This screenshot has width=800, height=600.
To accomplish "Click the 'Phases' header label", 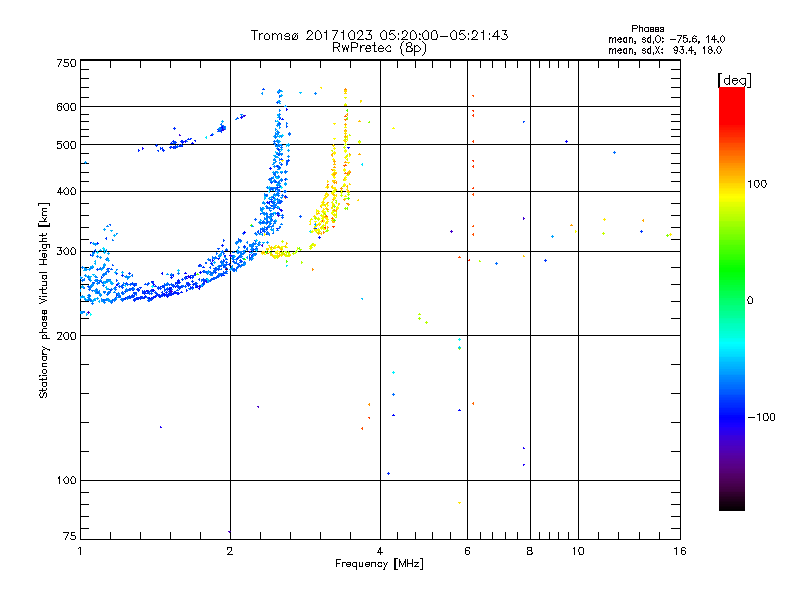I will [x=647, y=29].
